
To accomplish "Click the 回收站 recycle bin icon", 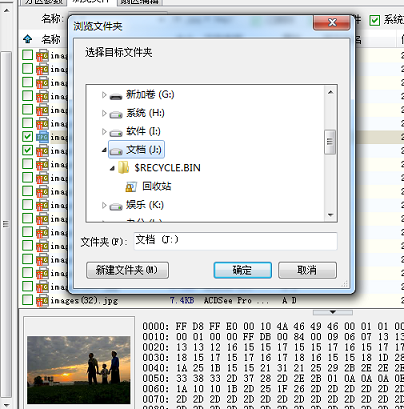I will 131,187.
